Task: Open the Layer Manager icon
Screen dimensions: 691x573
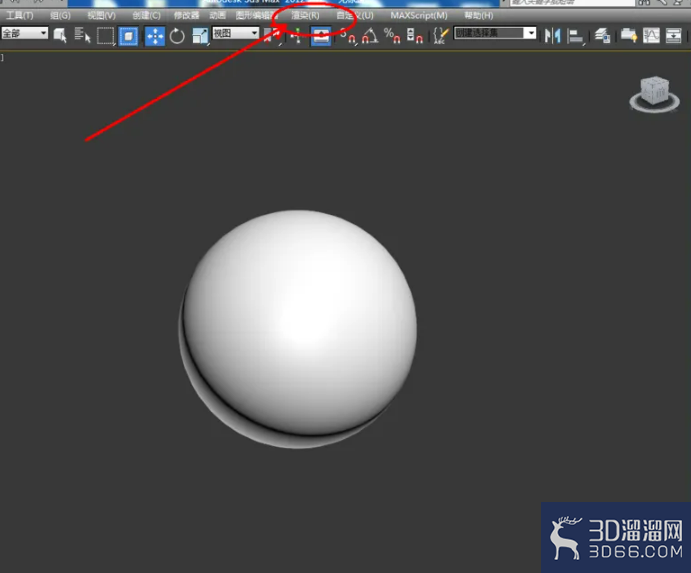Action: pyautogui.click(x=602, y=35)
